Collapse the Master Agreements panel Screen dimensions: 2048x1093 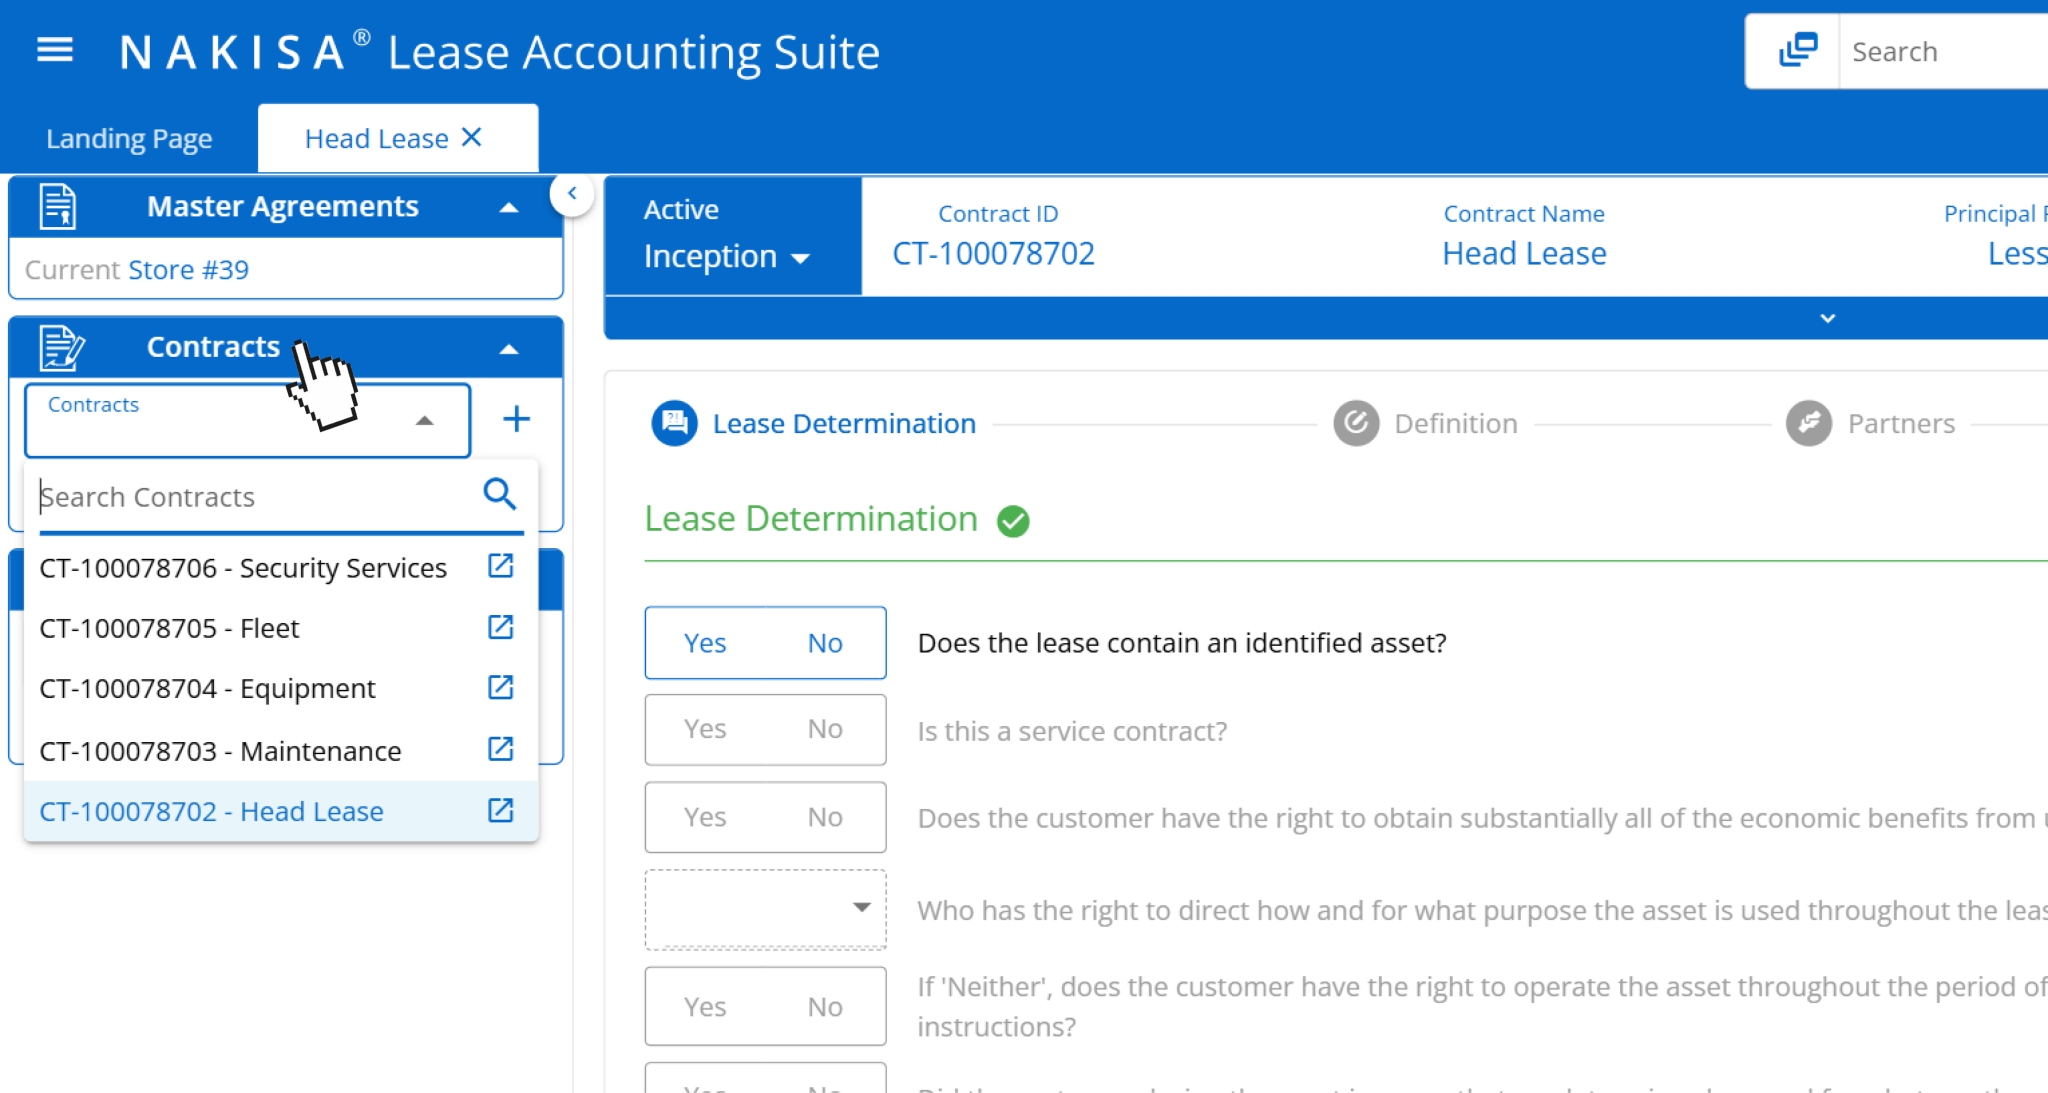(509, 207)
